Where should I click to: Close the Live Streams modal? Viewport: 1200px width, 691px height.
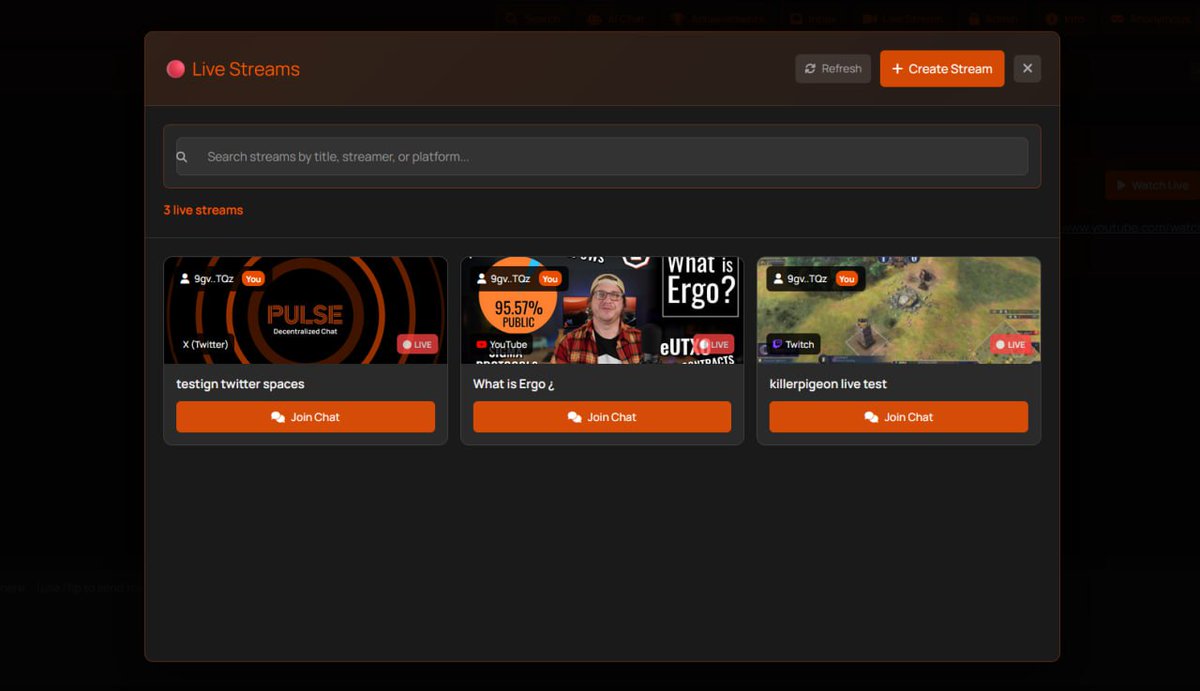(1027, 69)
